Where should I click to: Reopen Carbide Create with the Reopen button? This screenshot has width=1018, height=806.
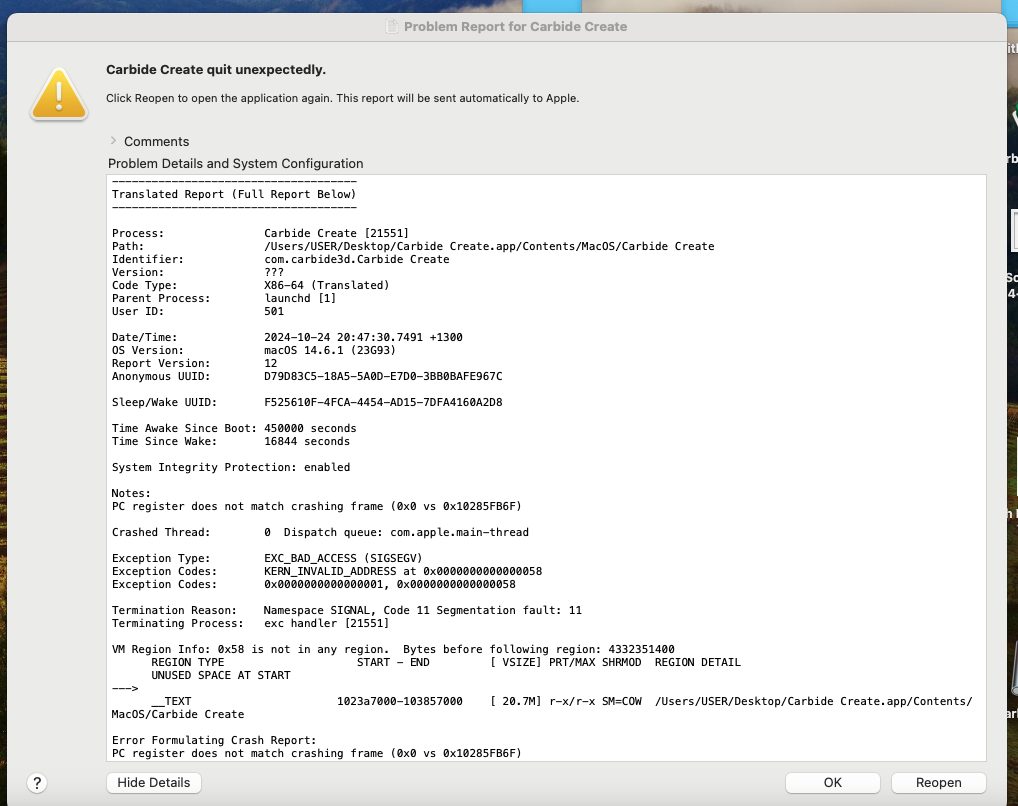(938, 783)
